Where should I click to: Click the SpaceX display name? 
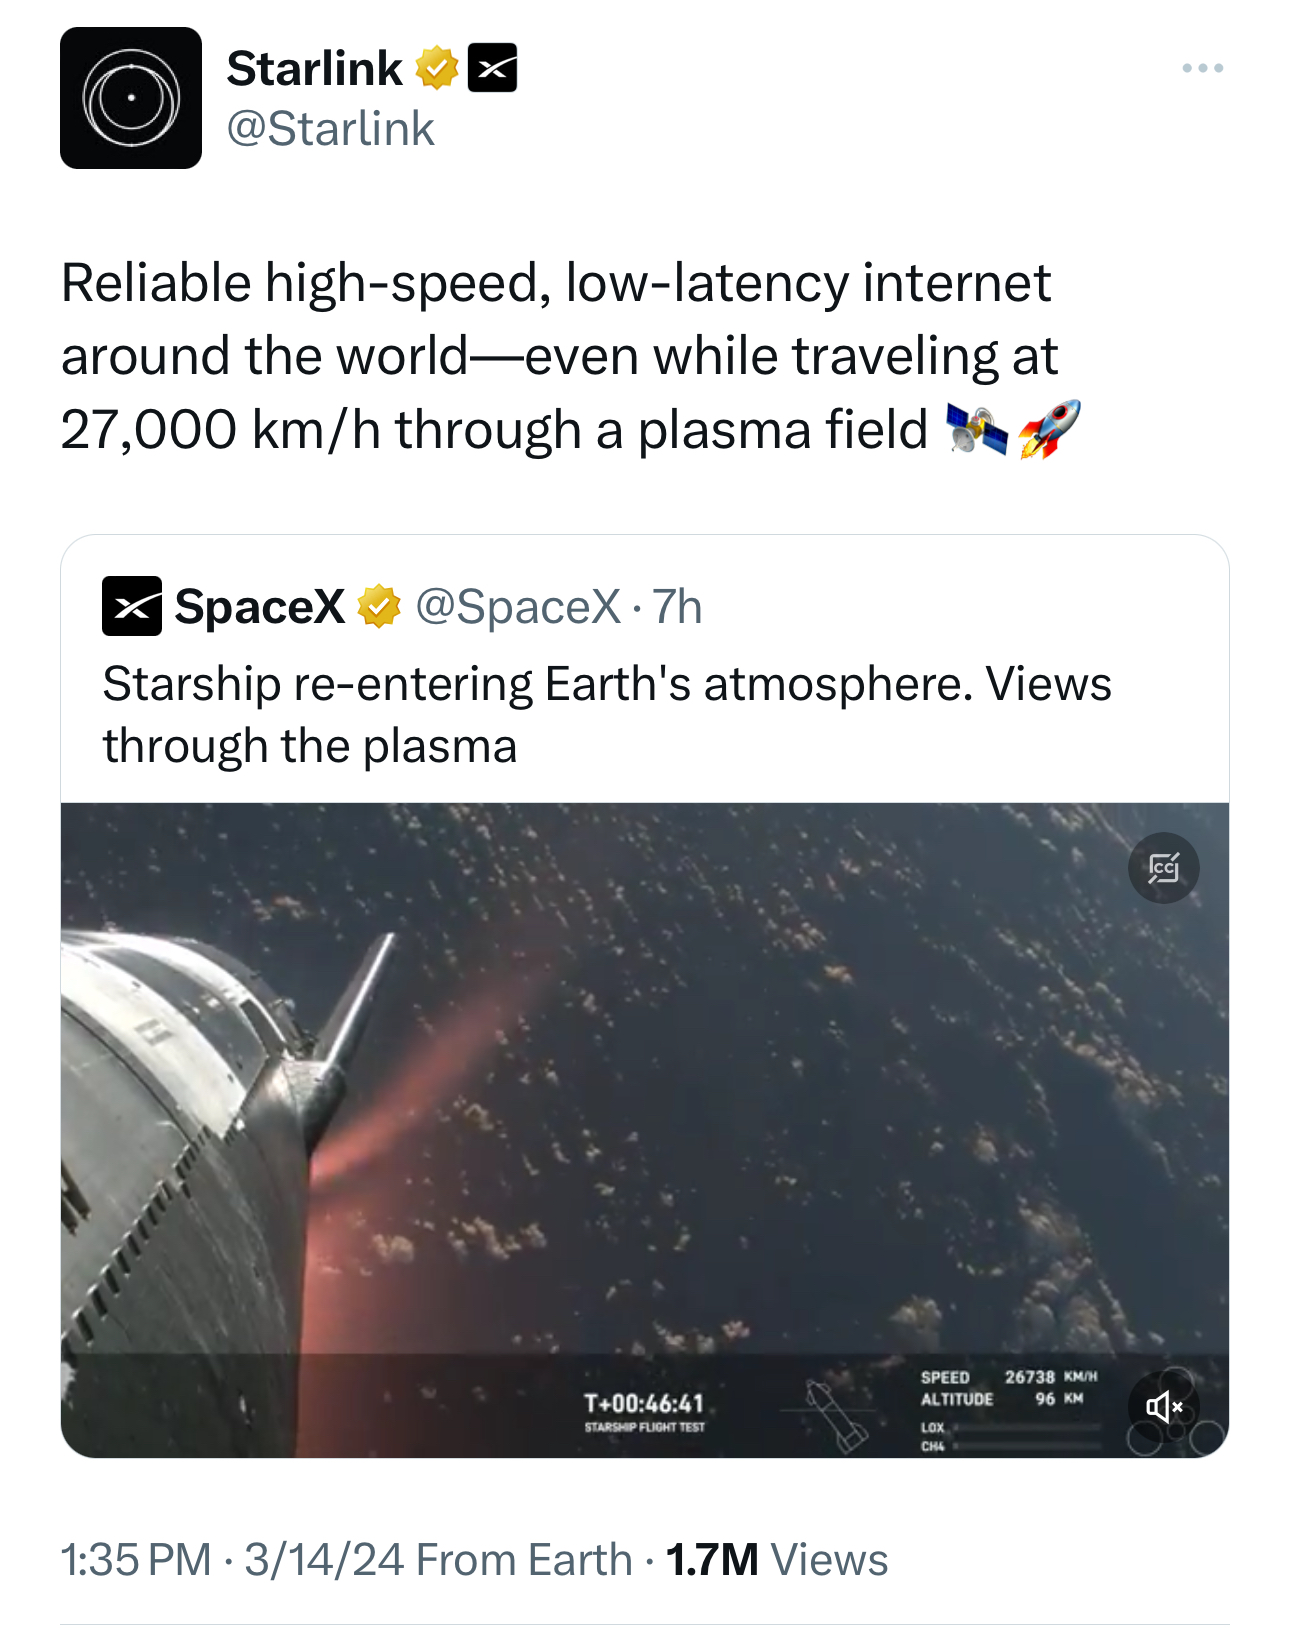pos(259,606)
